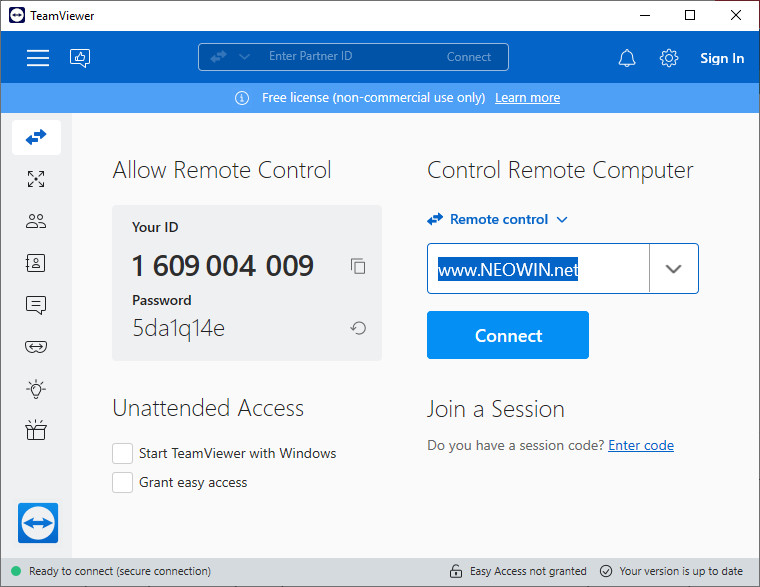
Task: Open the Meeting section in sidebar
Action: 36,221
